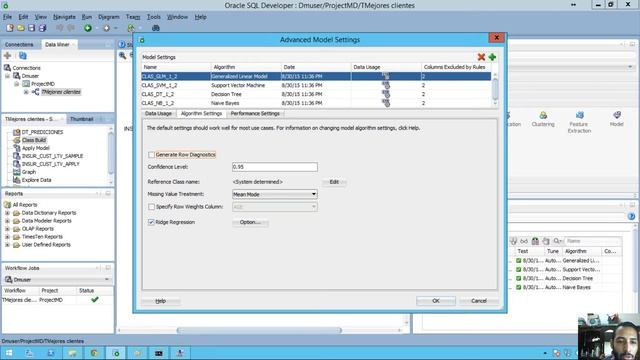This screenshot has height=360, width=640.
Task: Open the File menu
Action: point(7,17)
